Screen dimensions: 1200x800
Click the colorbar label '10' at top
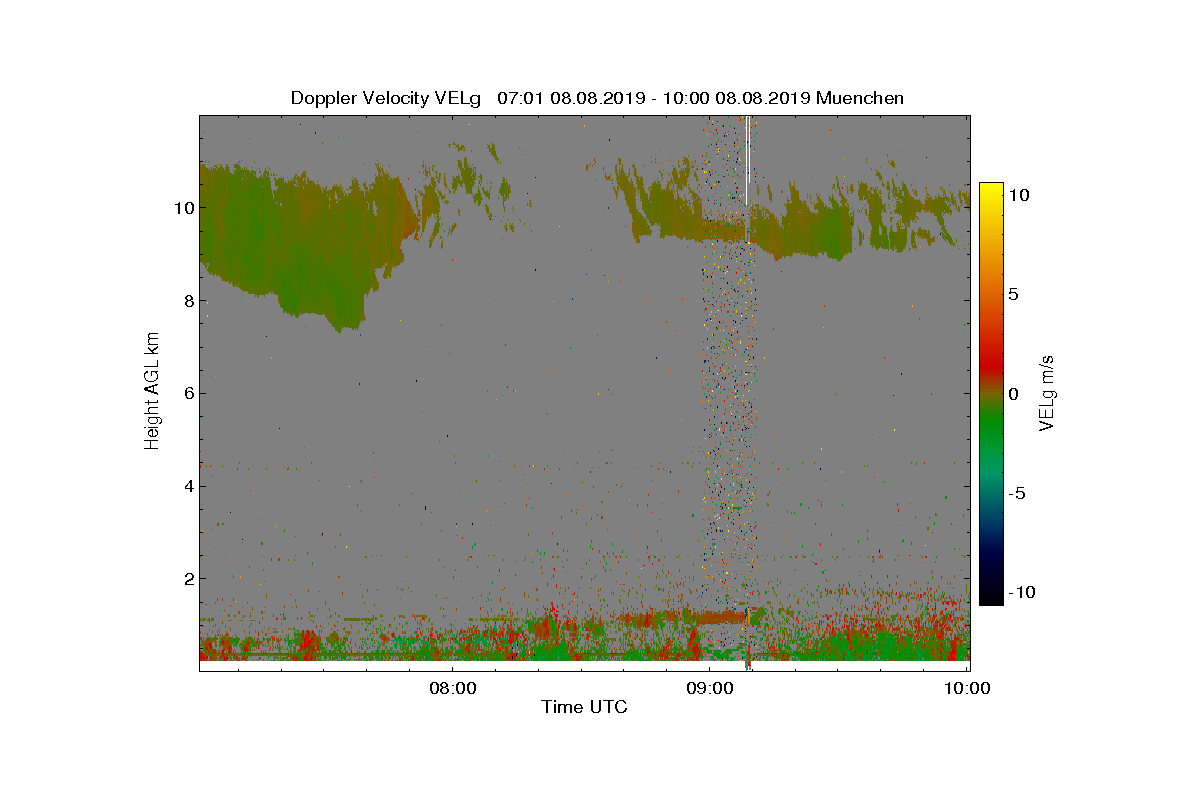(x=1020, y=196)
